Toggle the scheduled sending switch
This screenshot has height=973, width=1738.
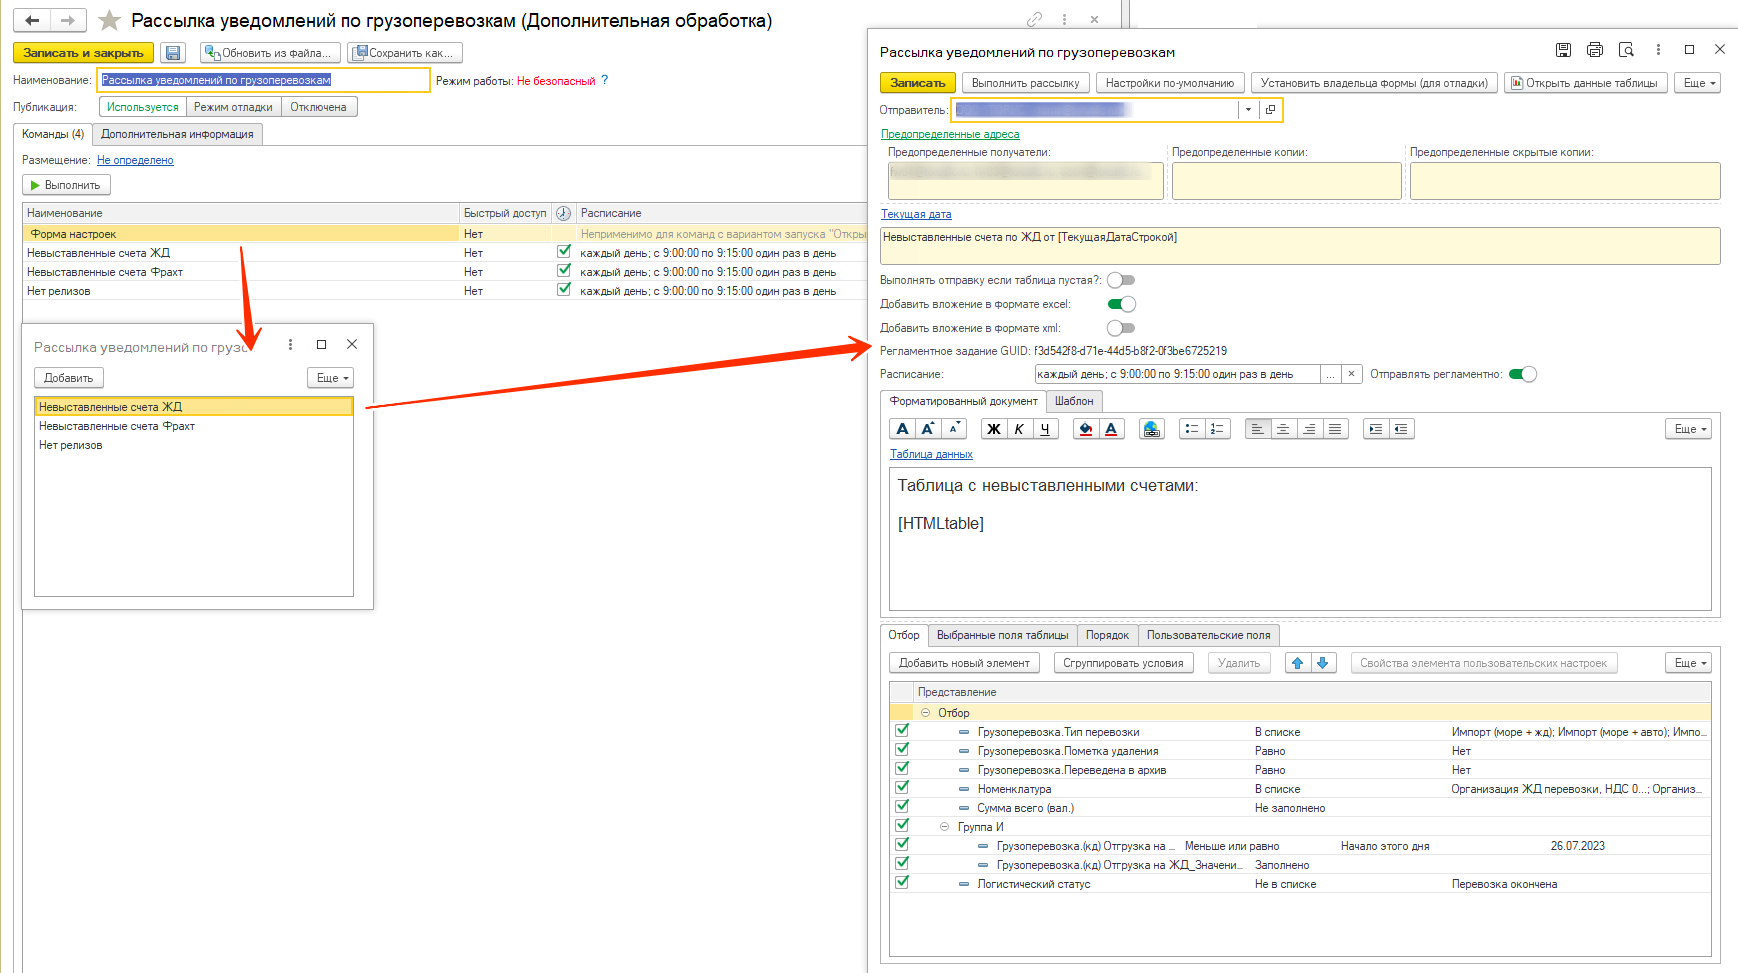[x=1522, y=374]
